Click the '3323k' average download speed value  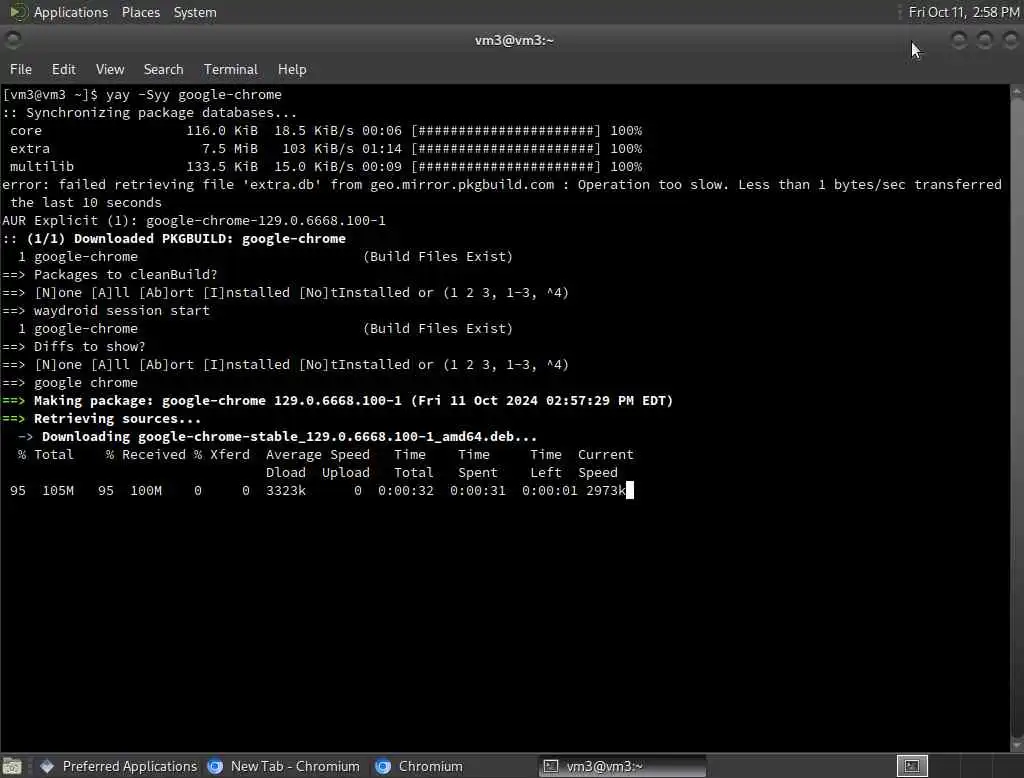tap(286, 491)
